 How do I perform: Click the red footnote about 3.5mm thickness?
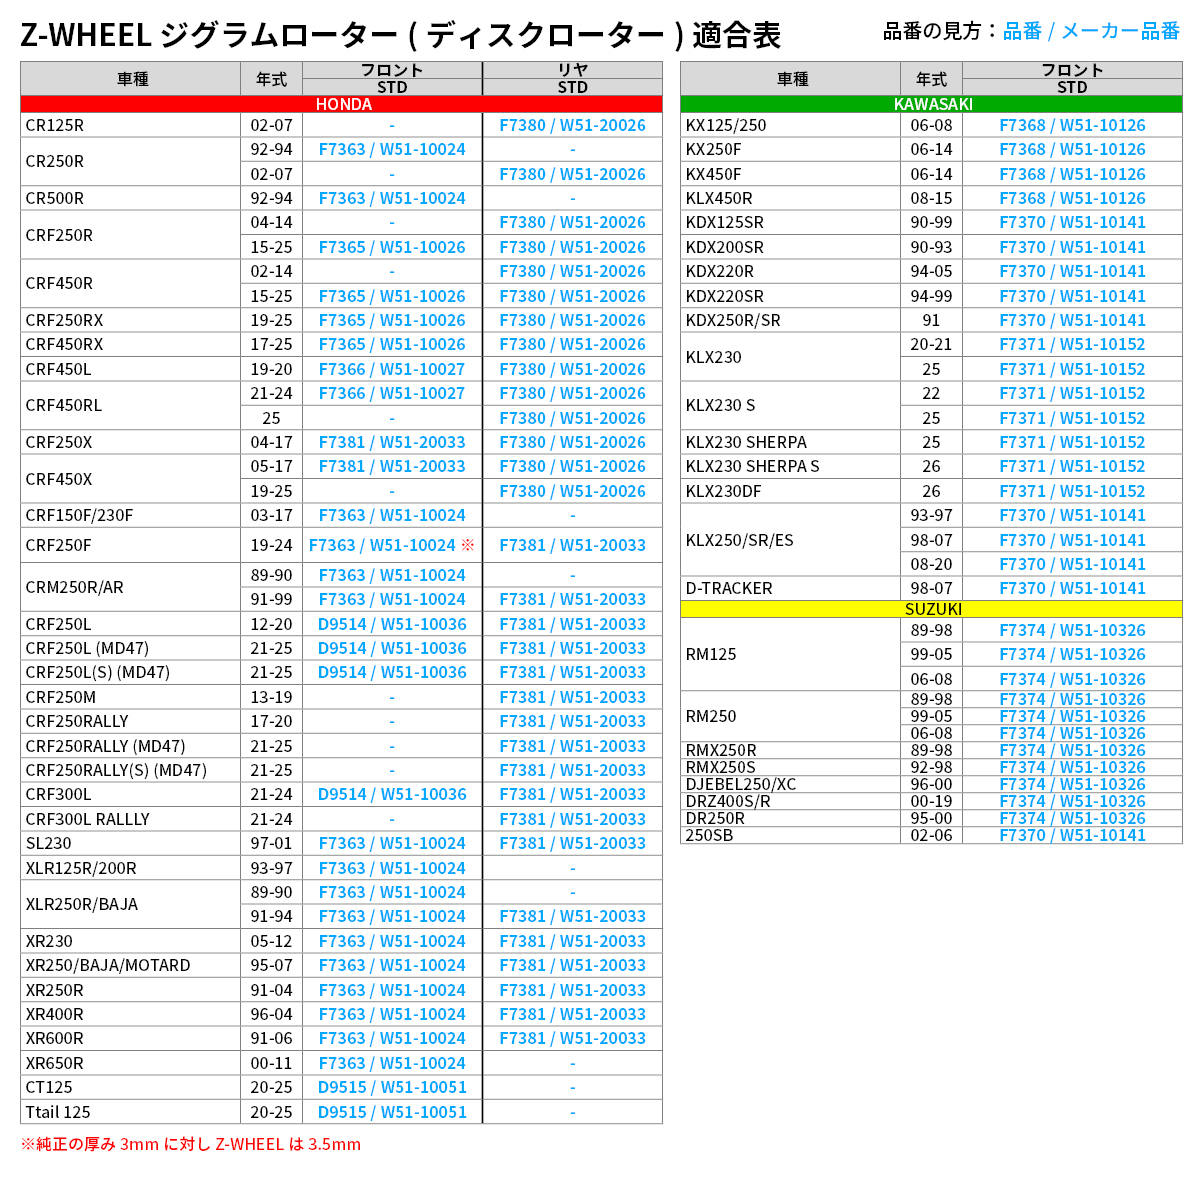(x=191, y=1144)
